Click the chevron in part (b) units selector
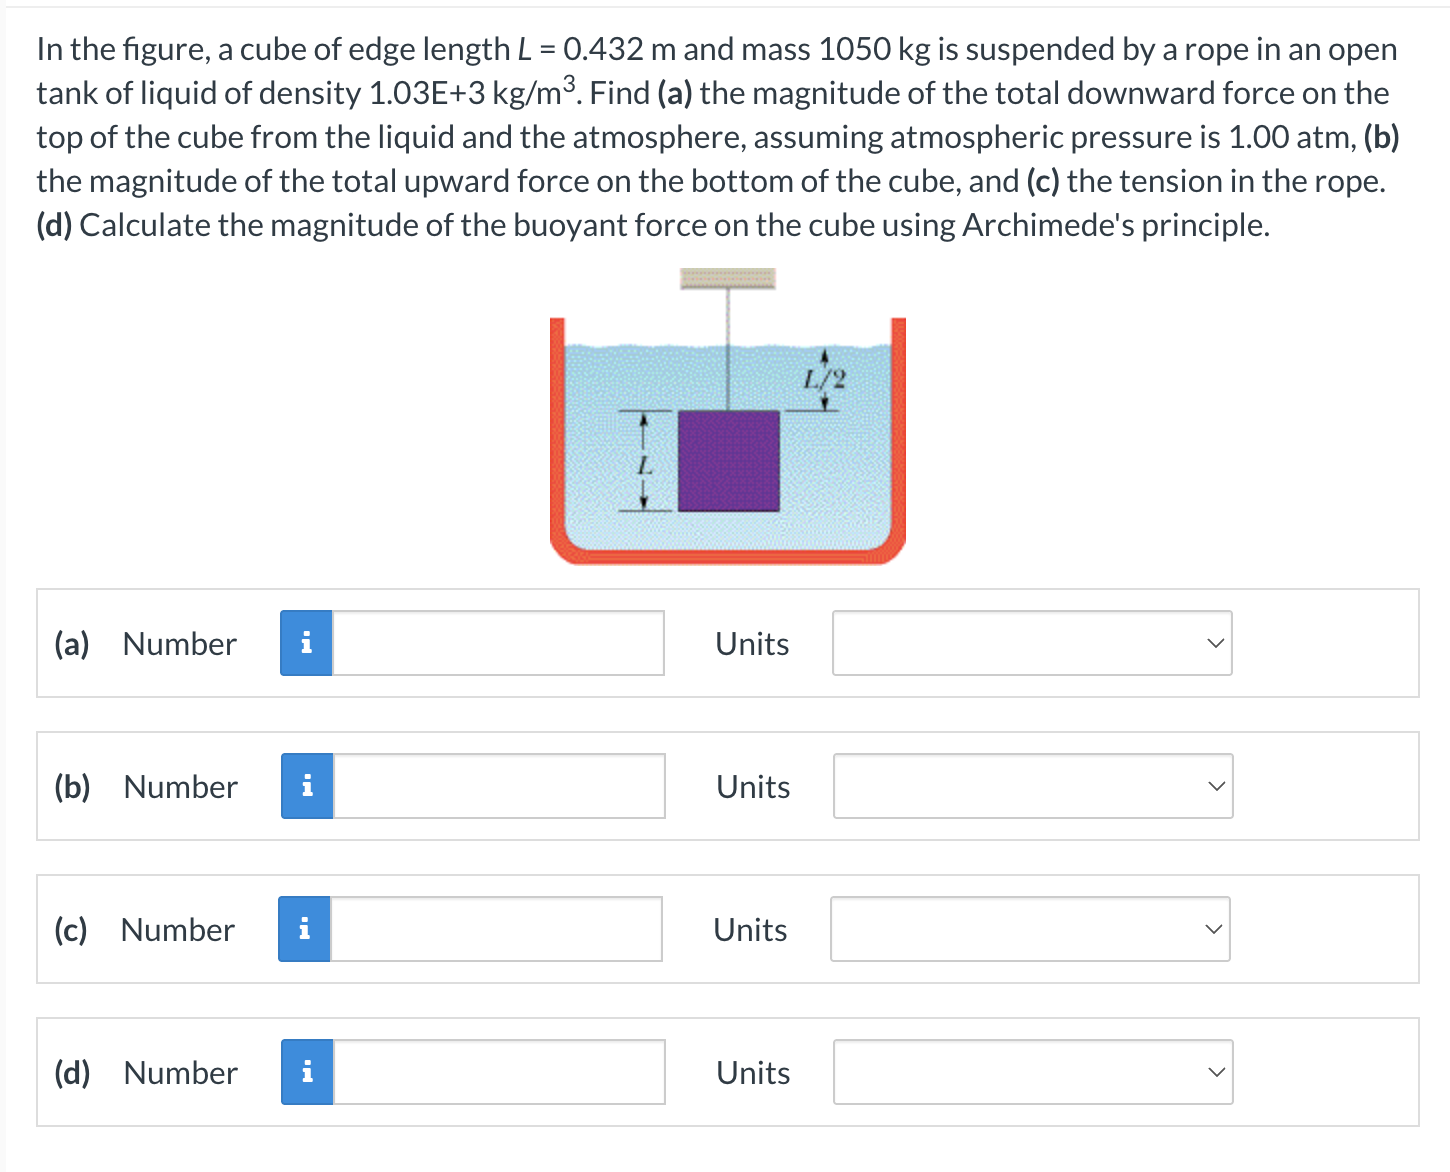The width and height of the screenshot is (1450, 1172). [1214, 786]
